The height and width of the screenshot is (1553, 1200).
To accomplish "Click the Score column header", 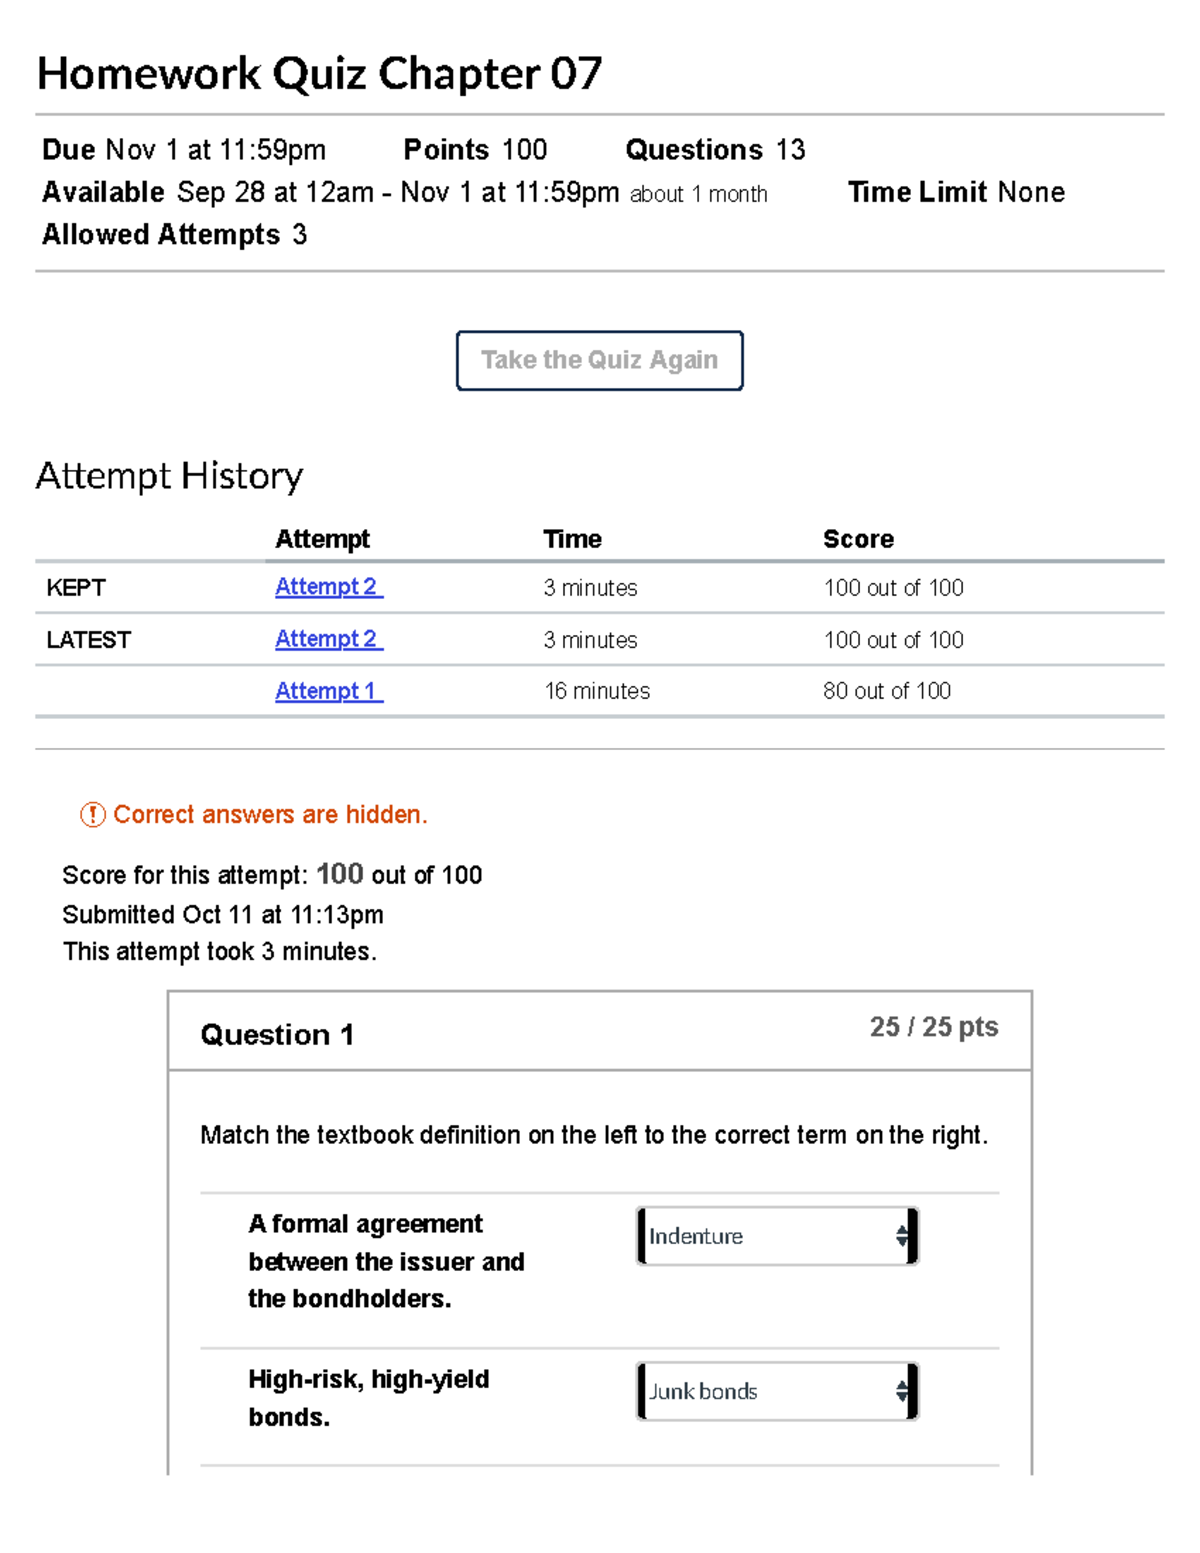I will (x=858, y=539).
